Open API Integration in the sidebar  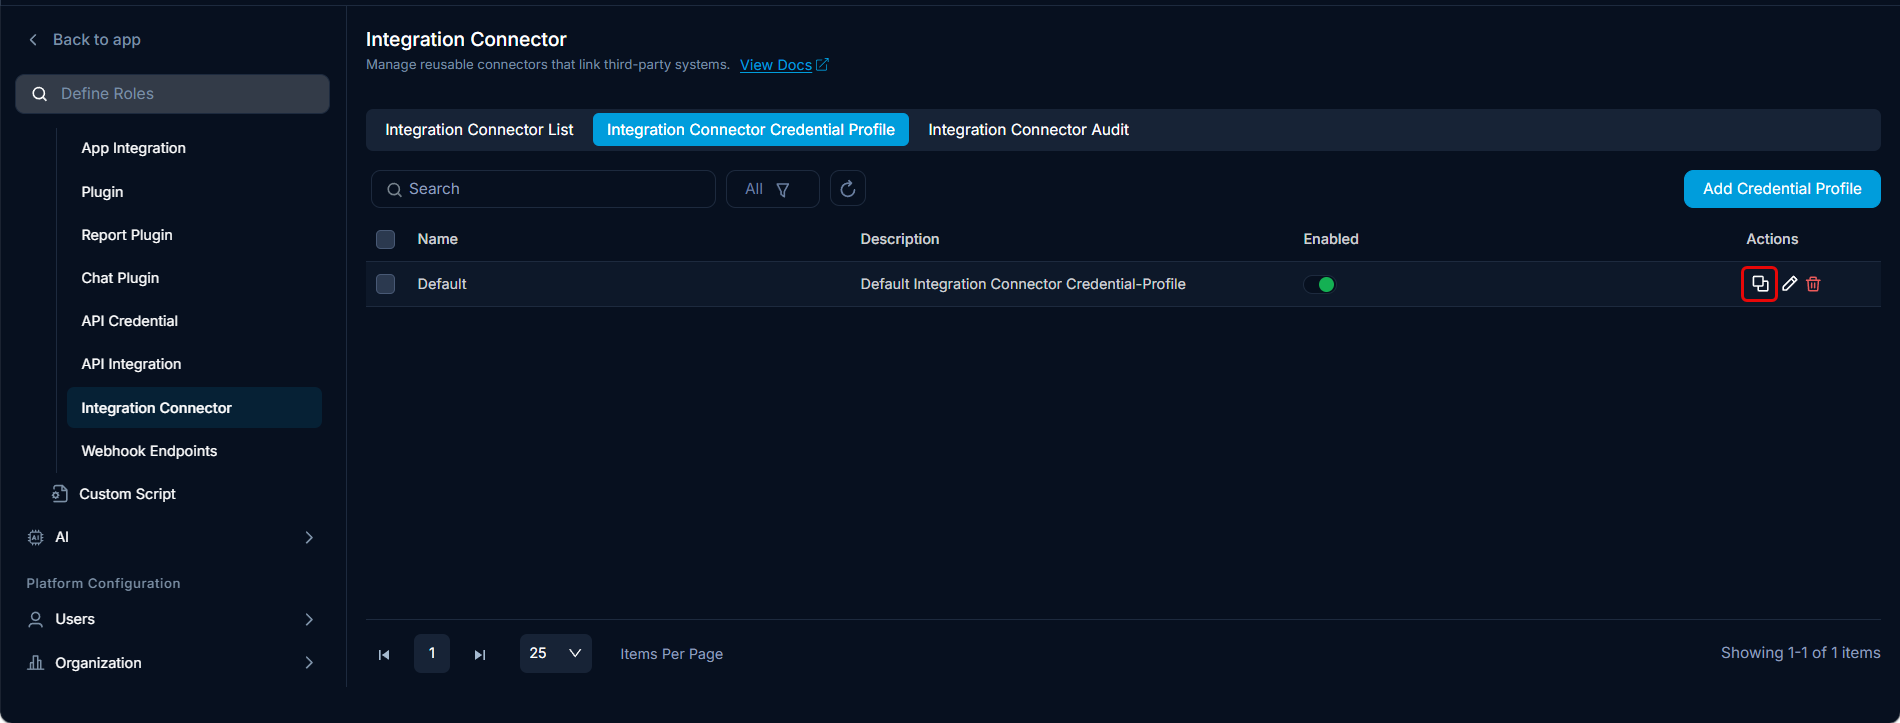click(131, 364)
